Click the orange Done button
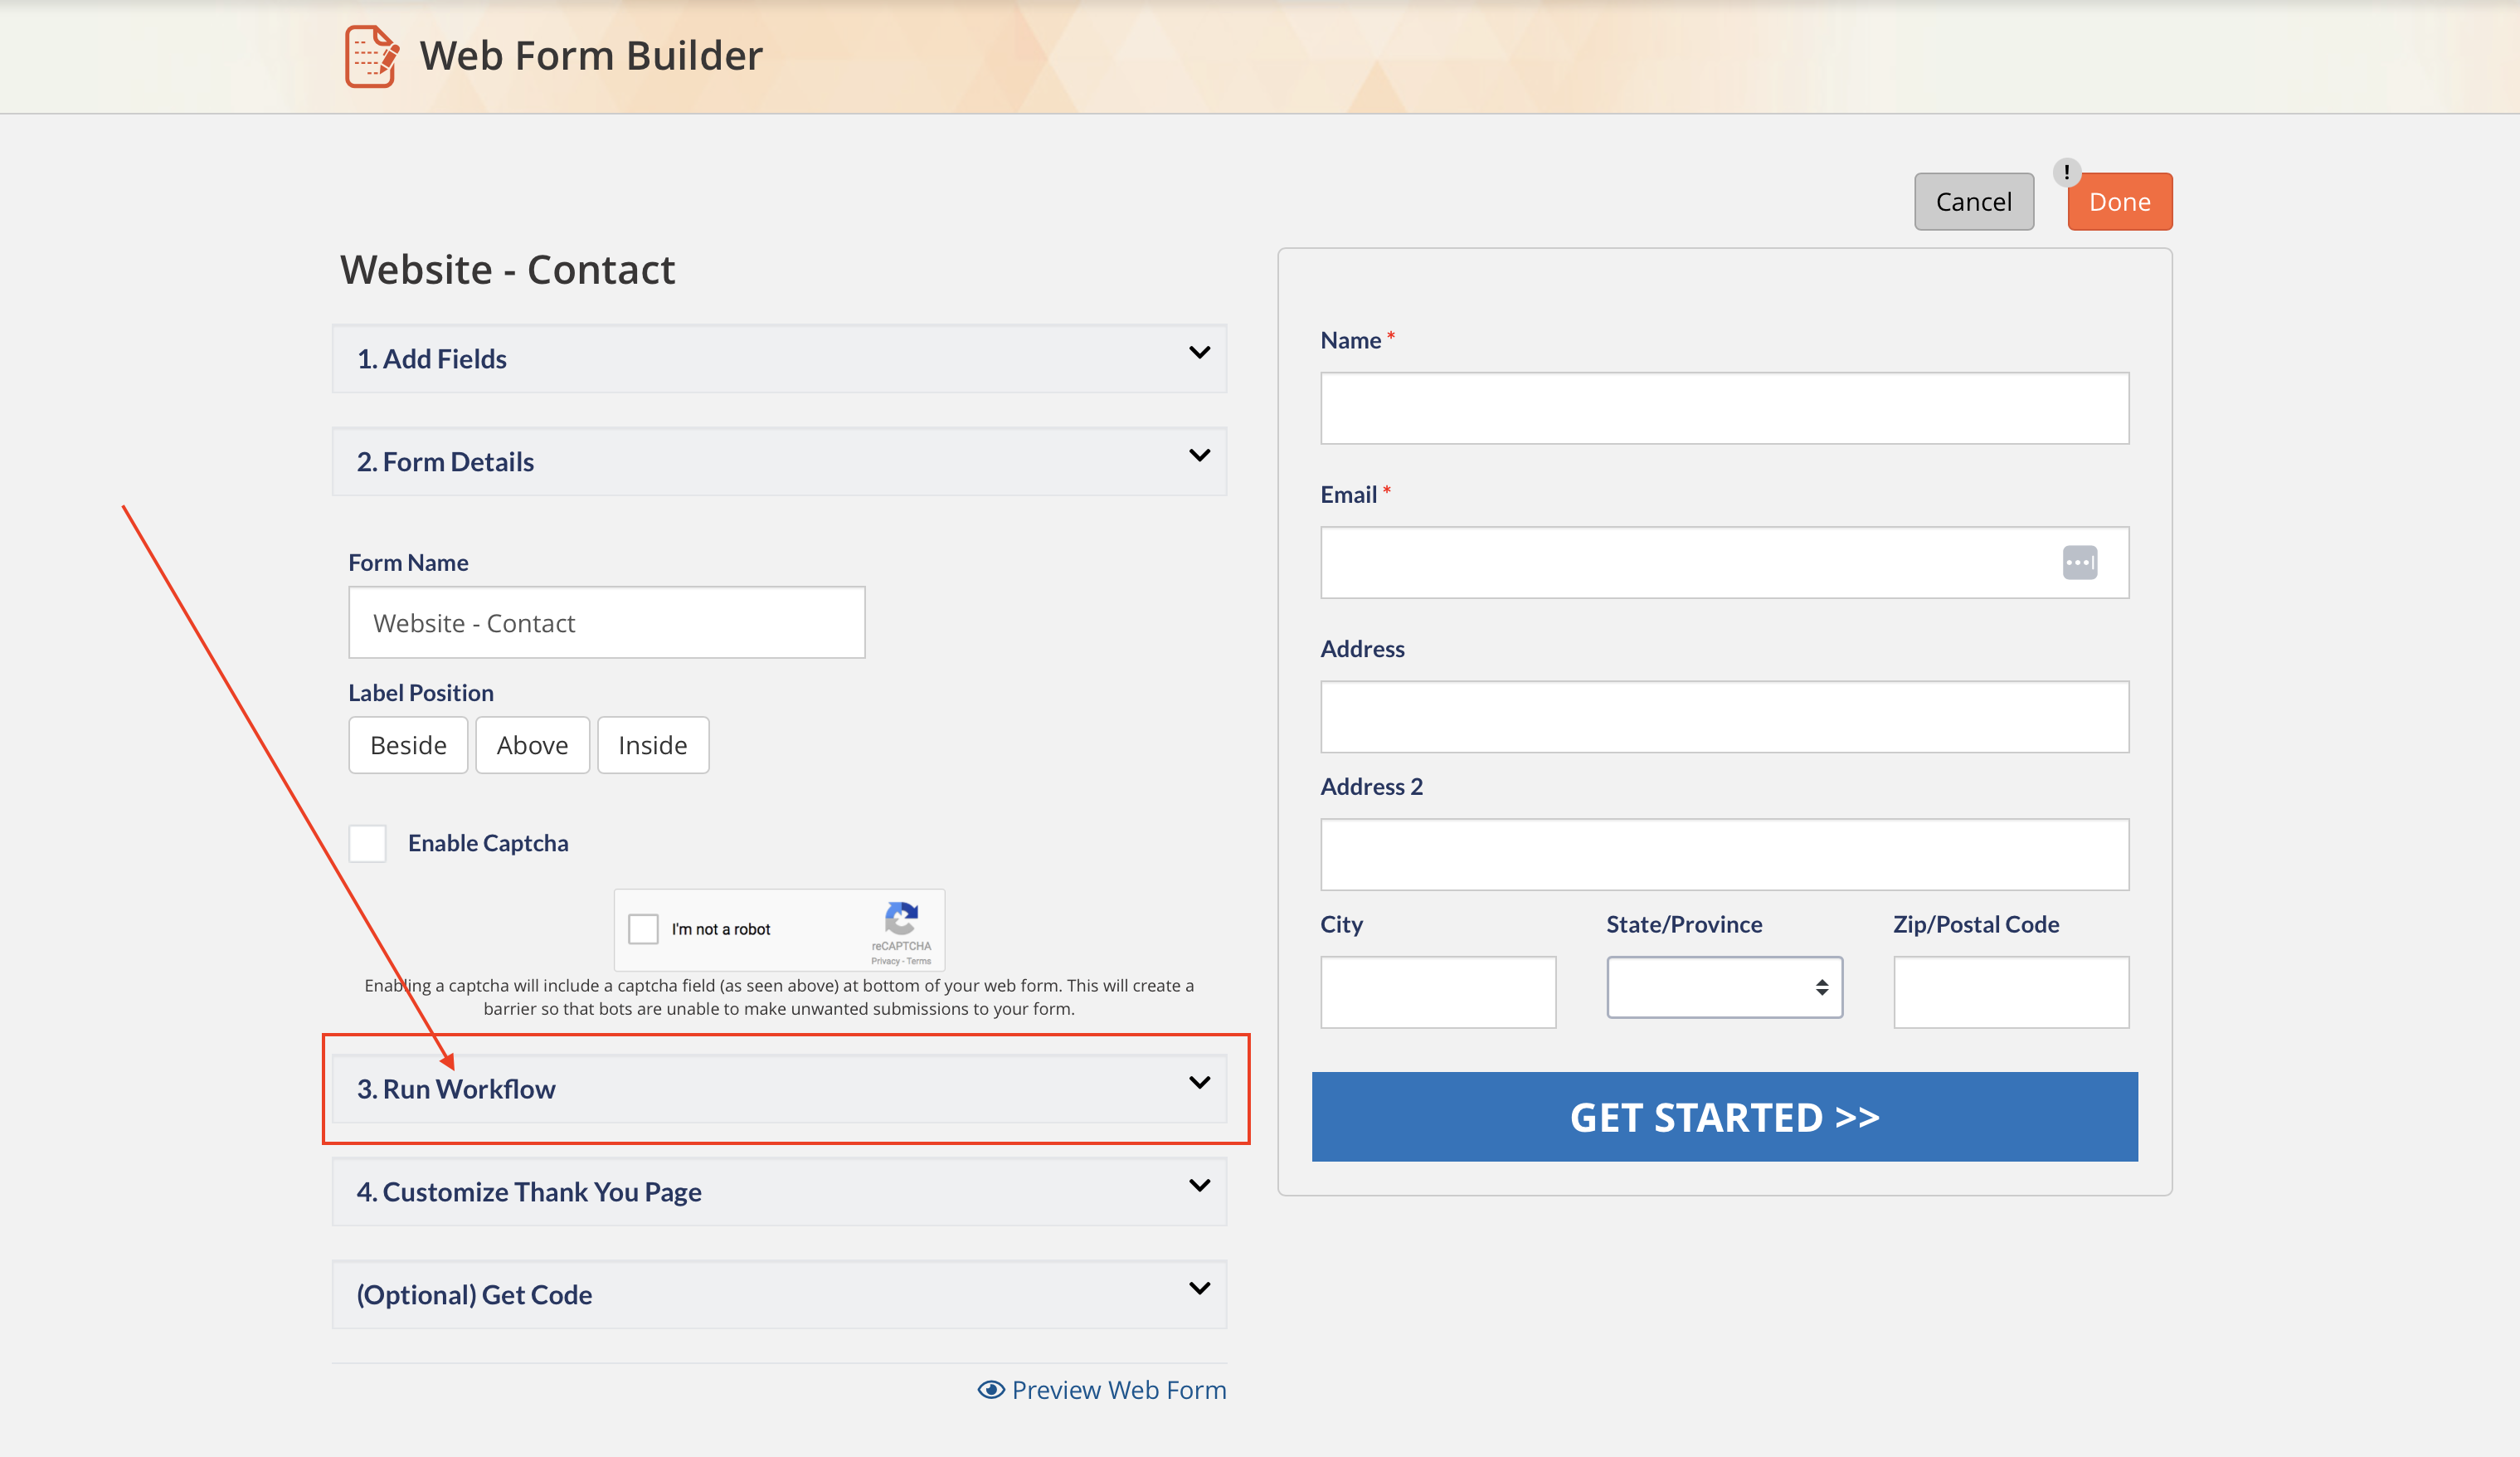Screen dimensions: 2520x1457 tap(2119, 202)
